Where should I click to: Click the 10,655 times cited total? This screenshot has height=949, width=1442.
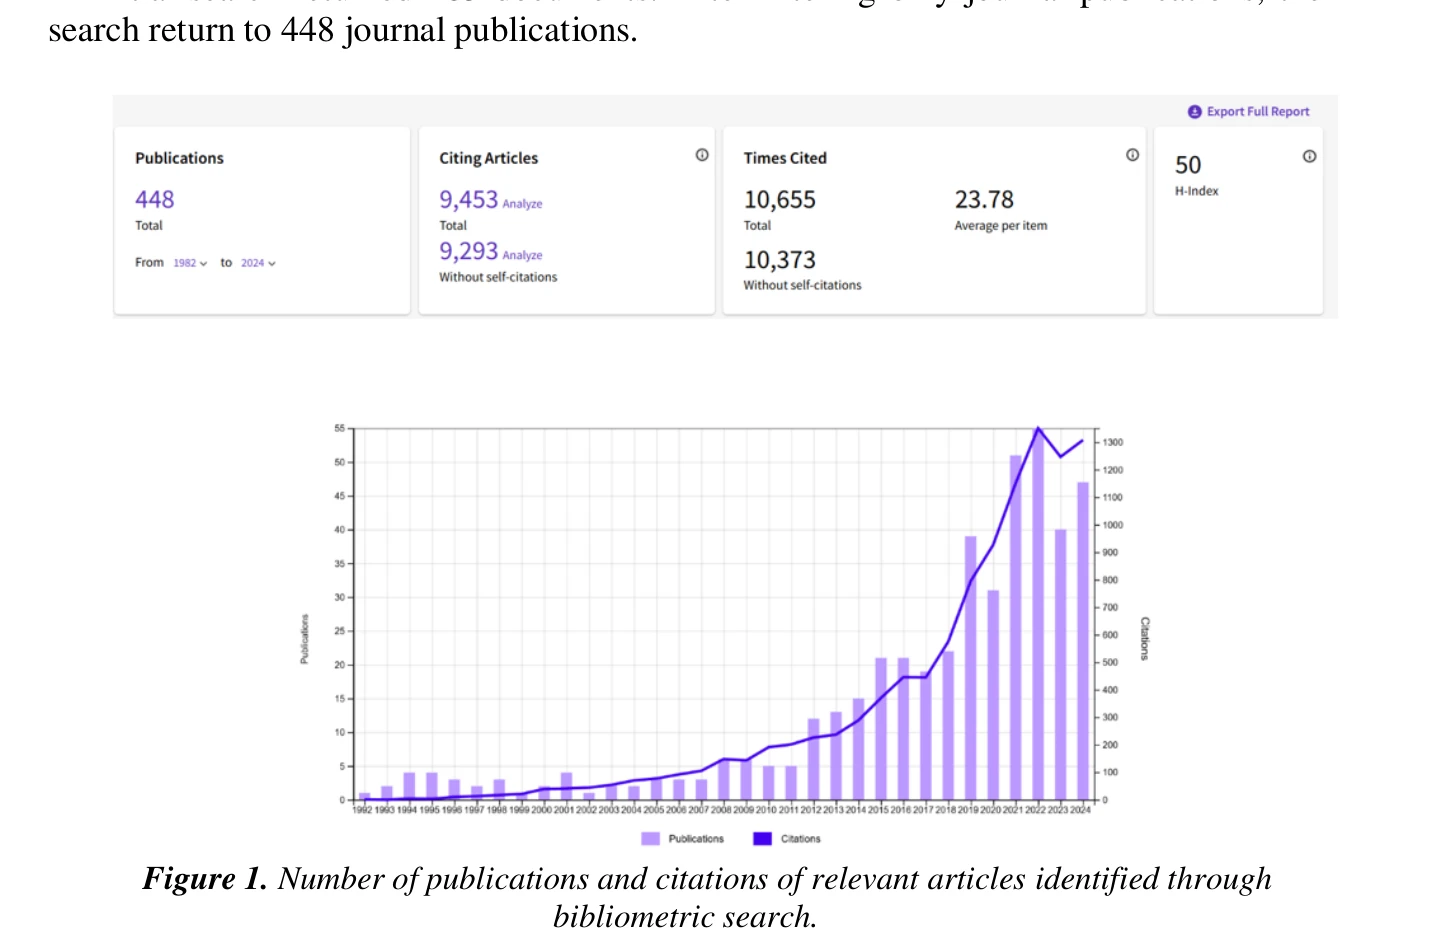780,200
